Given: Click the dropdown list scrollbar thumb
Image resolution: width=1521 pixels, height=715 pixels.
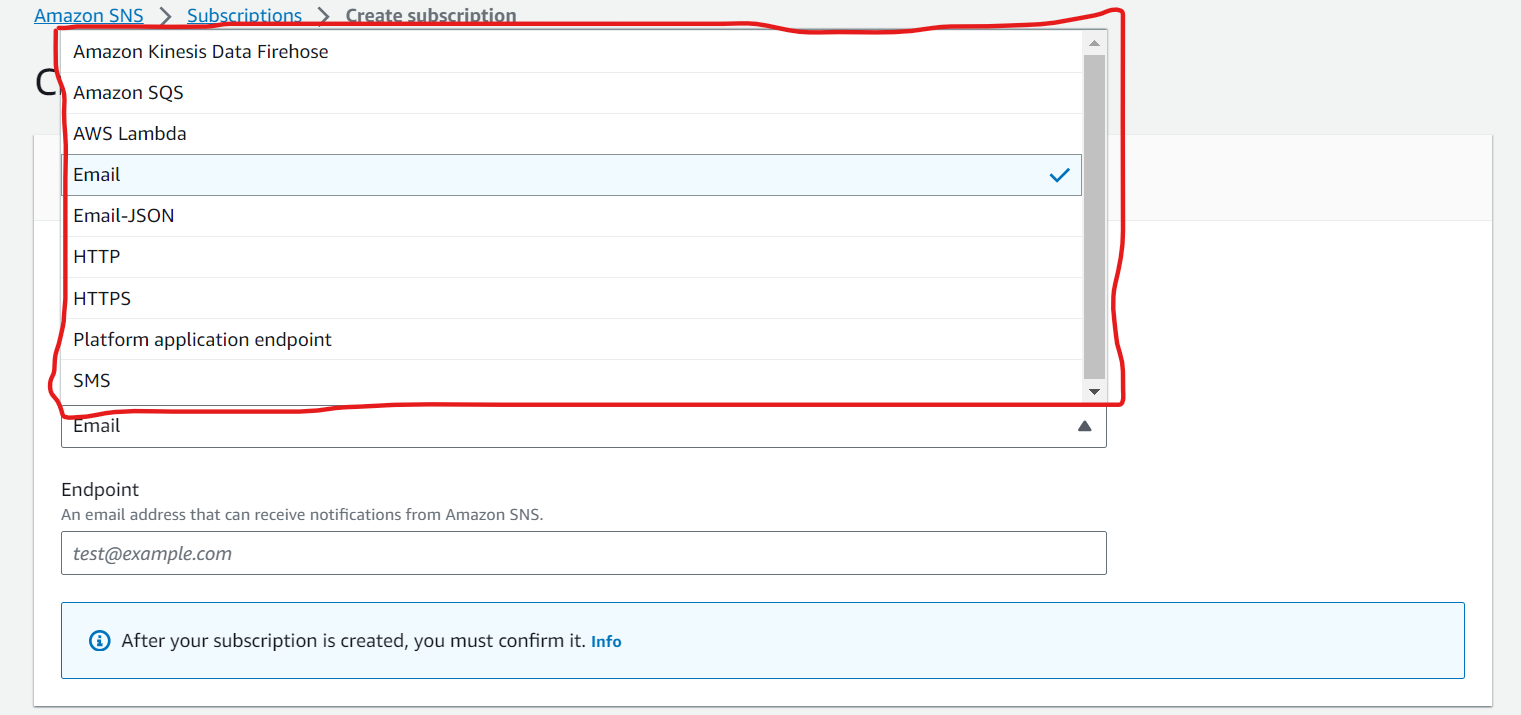Looking at the screenshot, I should pos(1094,217).
